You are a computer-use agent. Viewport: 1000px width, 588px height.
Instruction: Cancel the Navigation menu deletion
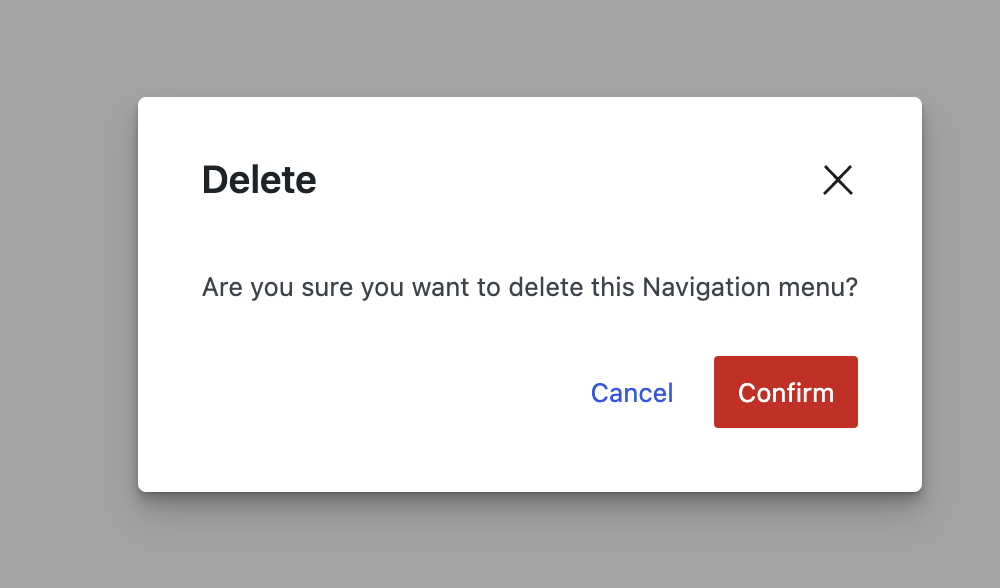[631, 392]
